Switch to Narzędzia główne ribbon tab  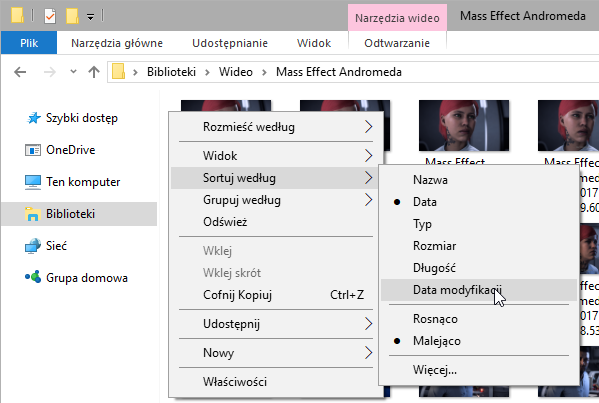click(x=117, y=43)
